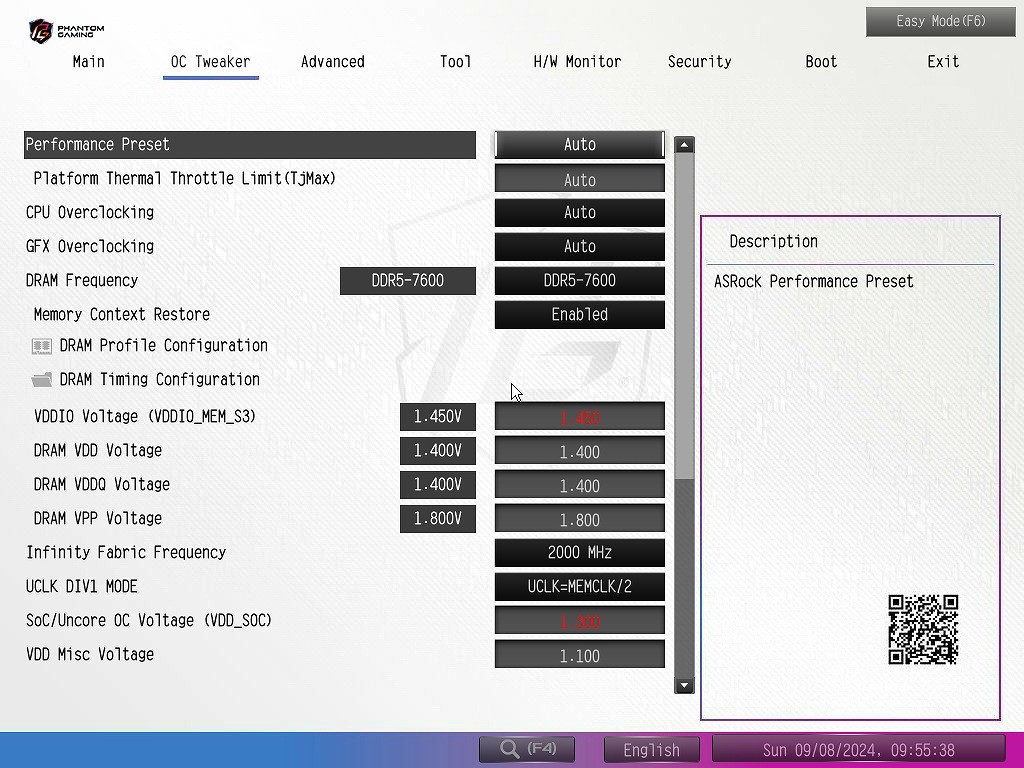
Task: Click the scrollbar down arrow
Action: point(684,686)
